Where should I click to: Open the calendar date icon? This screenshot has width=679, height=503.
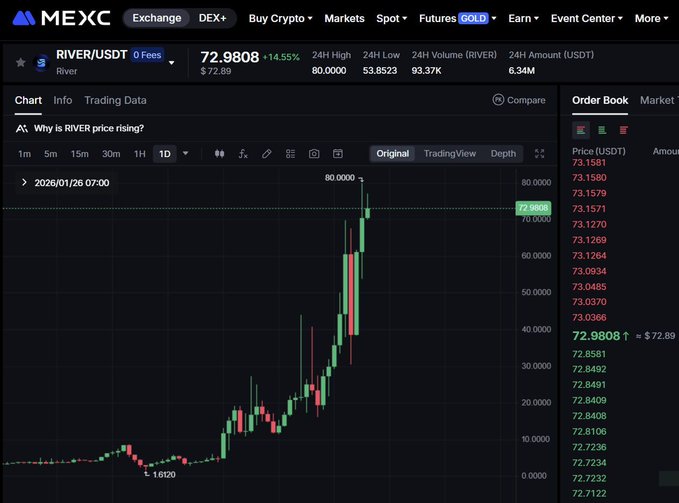(x=338, y=154)
